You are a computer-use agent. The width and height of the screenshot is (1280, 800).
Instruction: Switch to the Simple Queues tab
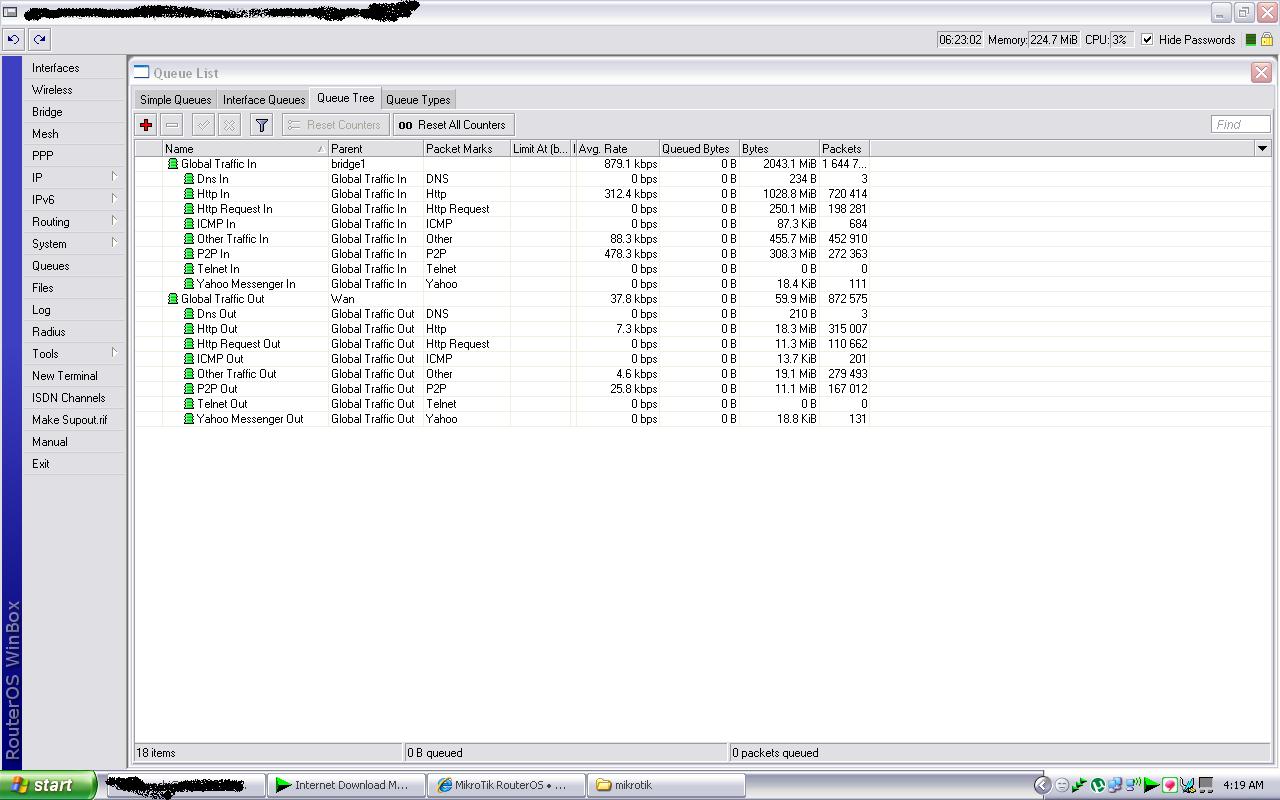pos(174,99)
